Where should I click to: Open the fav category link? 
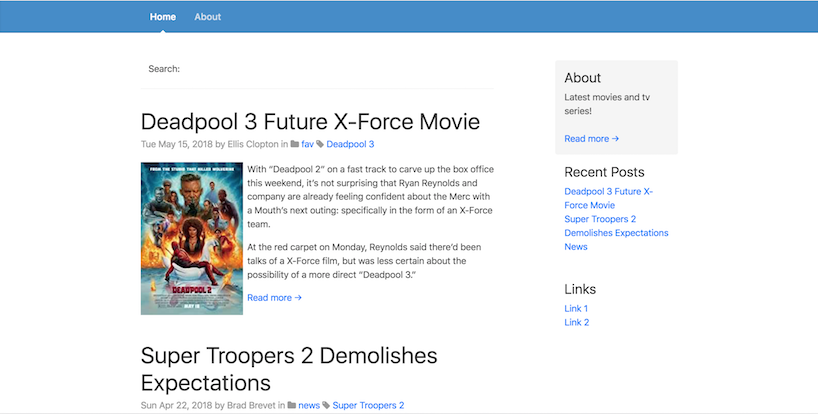click(308, 144)
